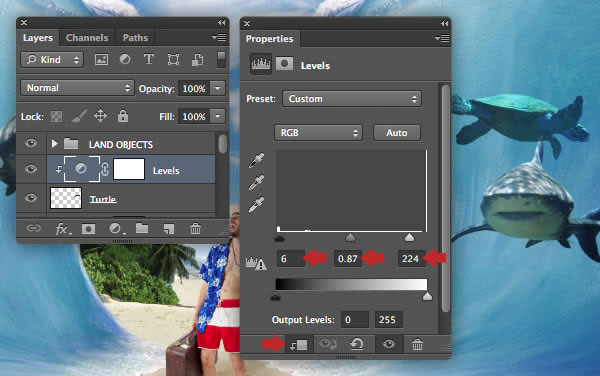The width and height of the screenshot is (600, 376).
Task: Switch to the Paths tab
Action: (135, 38)
